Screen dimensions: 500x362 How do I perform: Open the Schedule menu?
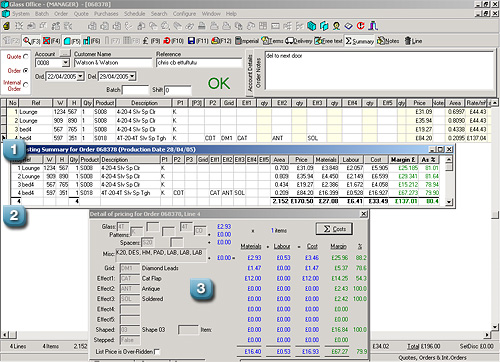(x=134, y=14)
